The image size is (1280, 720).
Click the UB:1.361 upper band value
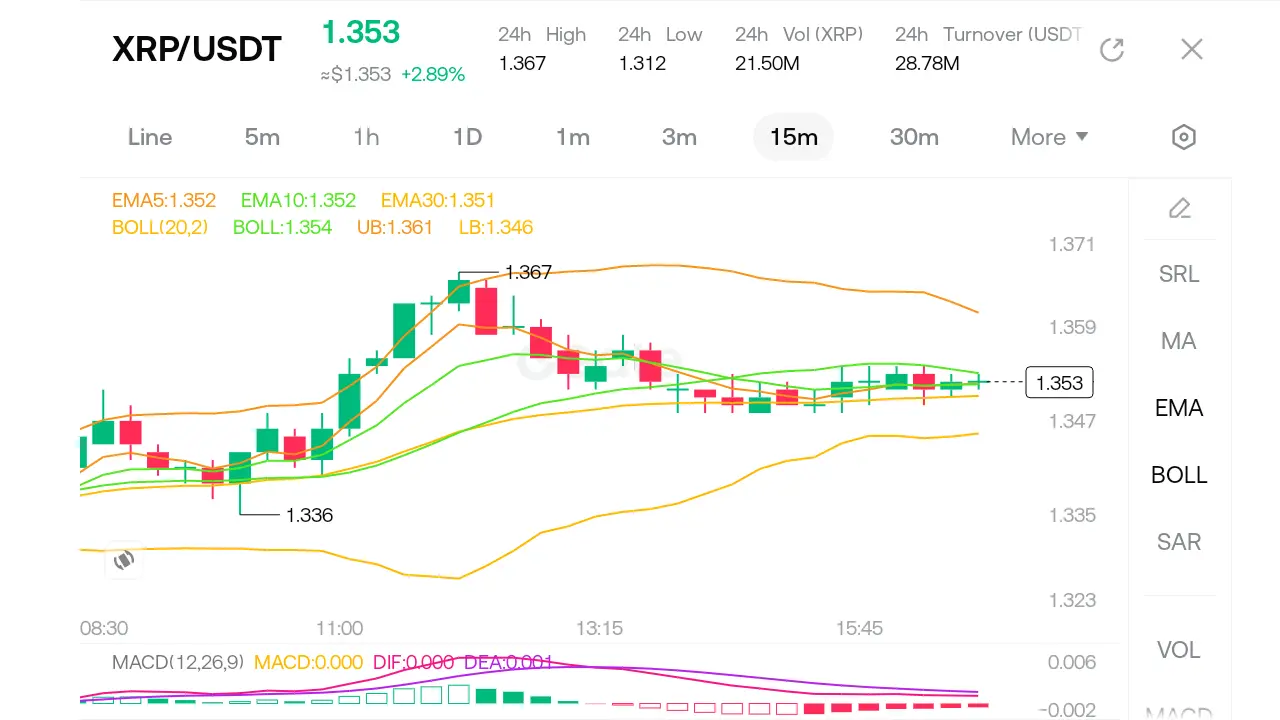coord(395,228)
